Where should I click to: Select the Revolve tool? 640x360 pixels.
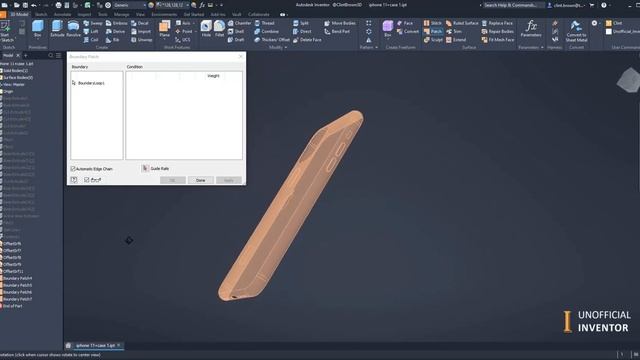(73, 29)
